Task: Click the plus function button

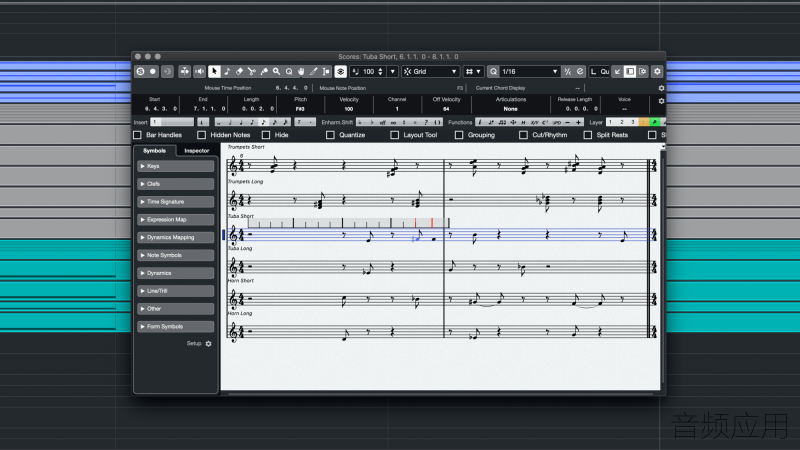Action: tap(579, 122)
